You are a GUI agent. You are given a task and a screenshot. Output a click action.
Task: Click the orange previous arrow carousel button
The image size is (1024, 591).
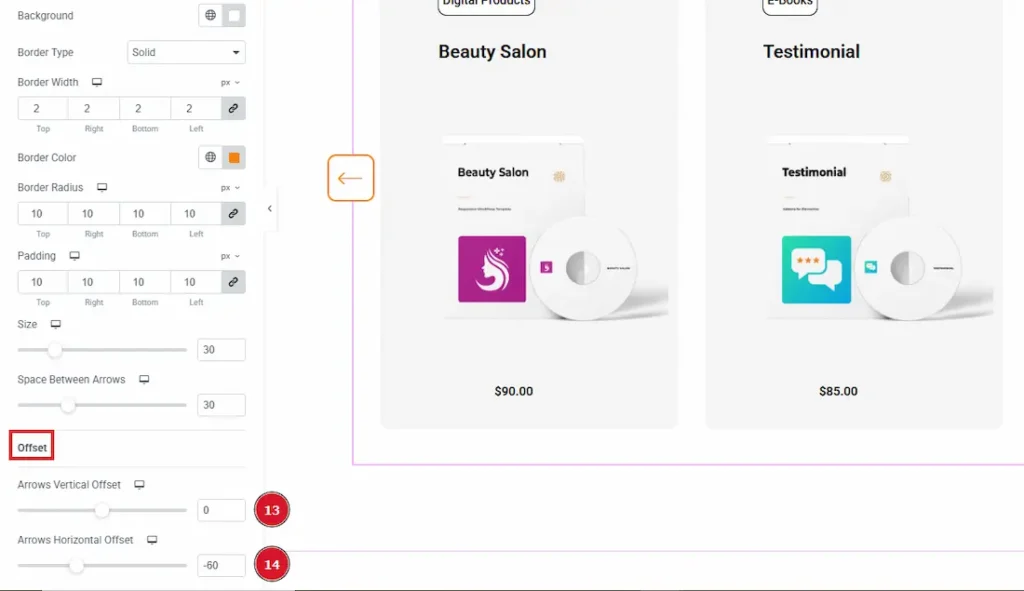pyautogui.click(x=350, y=178)
